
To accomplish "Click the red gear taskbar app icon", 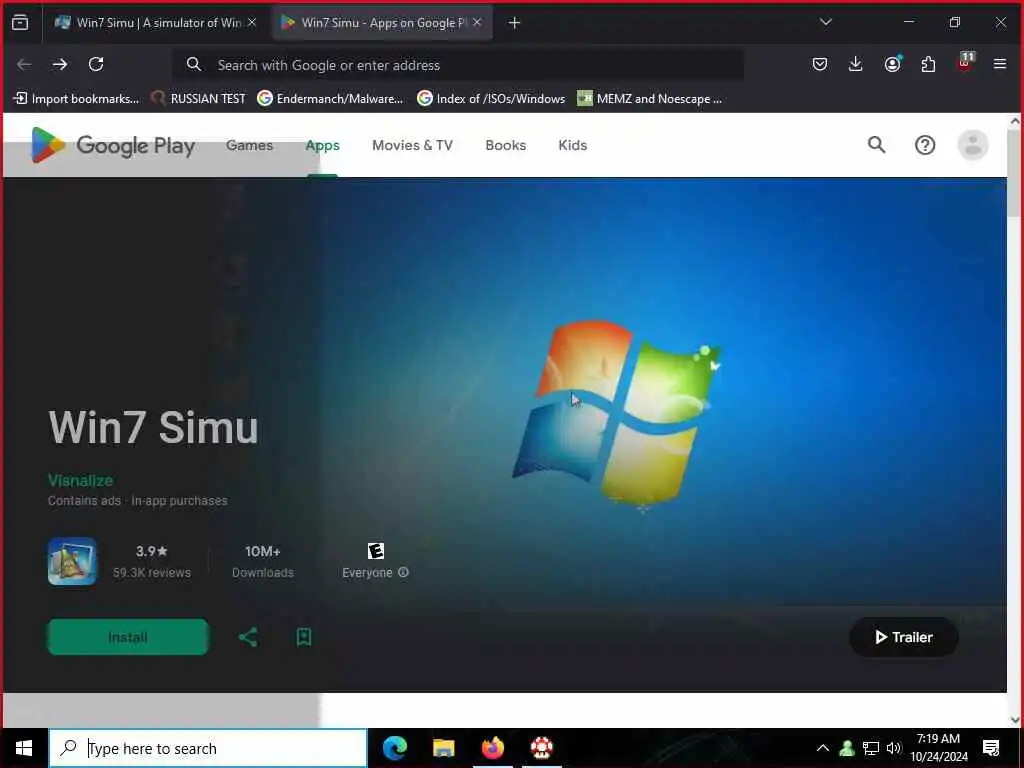I will (x=541, y=748).
